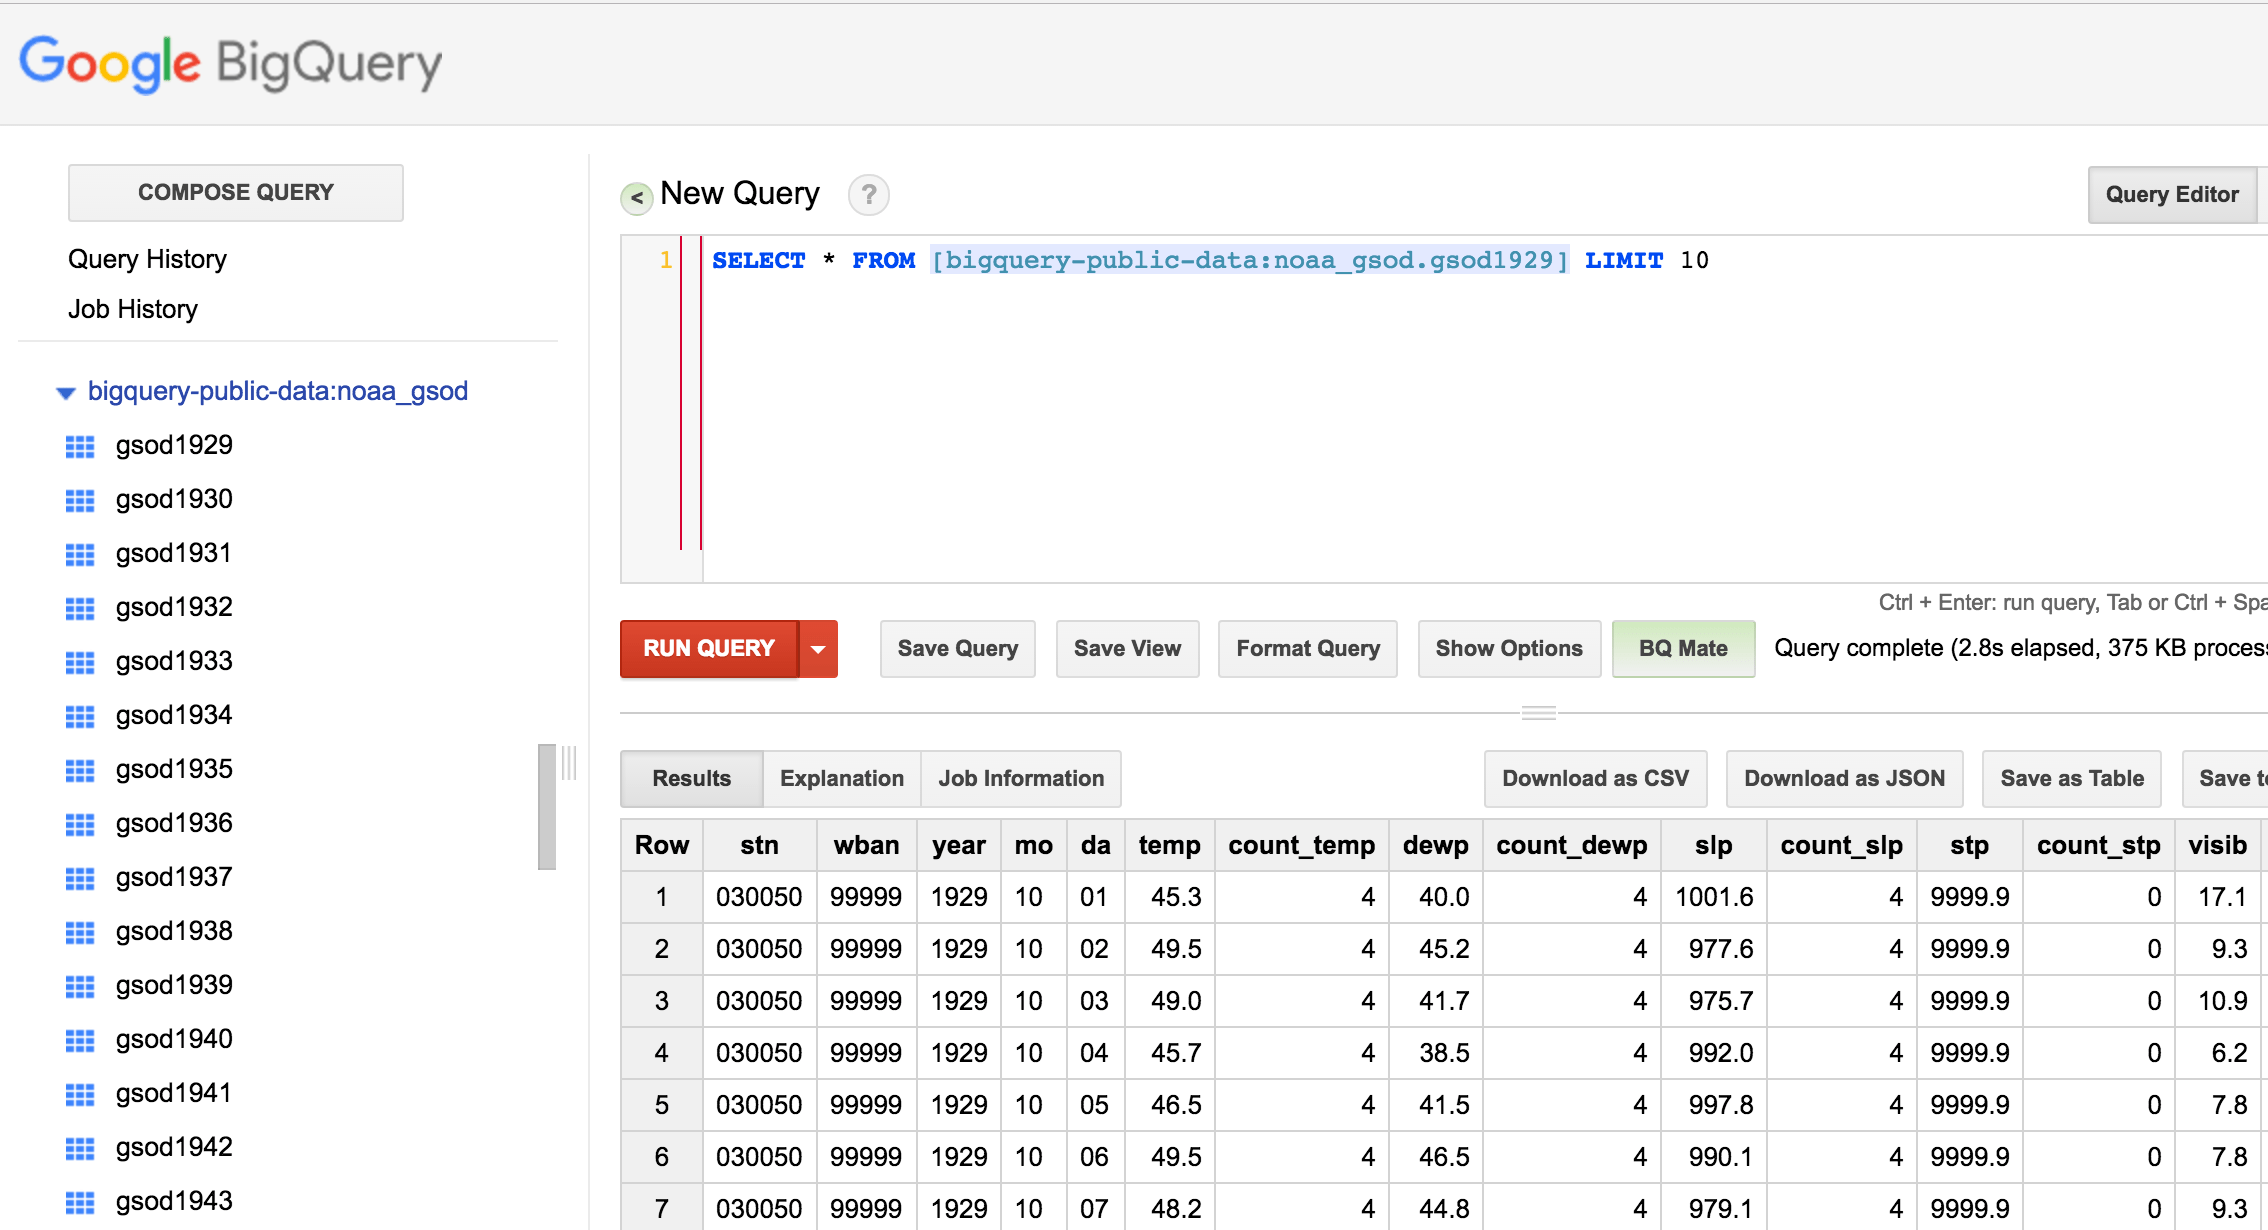The height and width of the screenshot is (1230, 2268).
Task: Click Save as Table
Action: point(2072,778)
